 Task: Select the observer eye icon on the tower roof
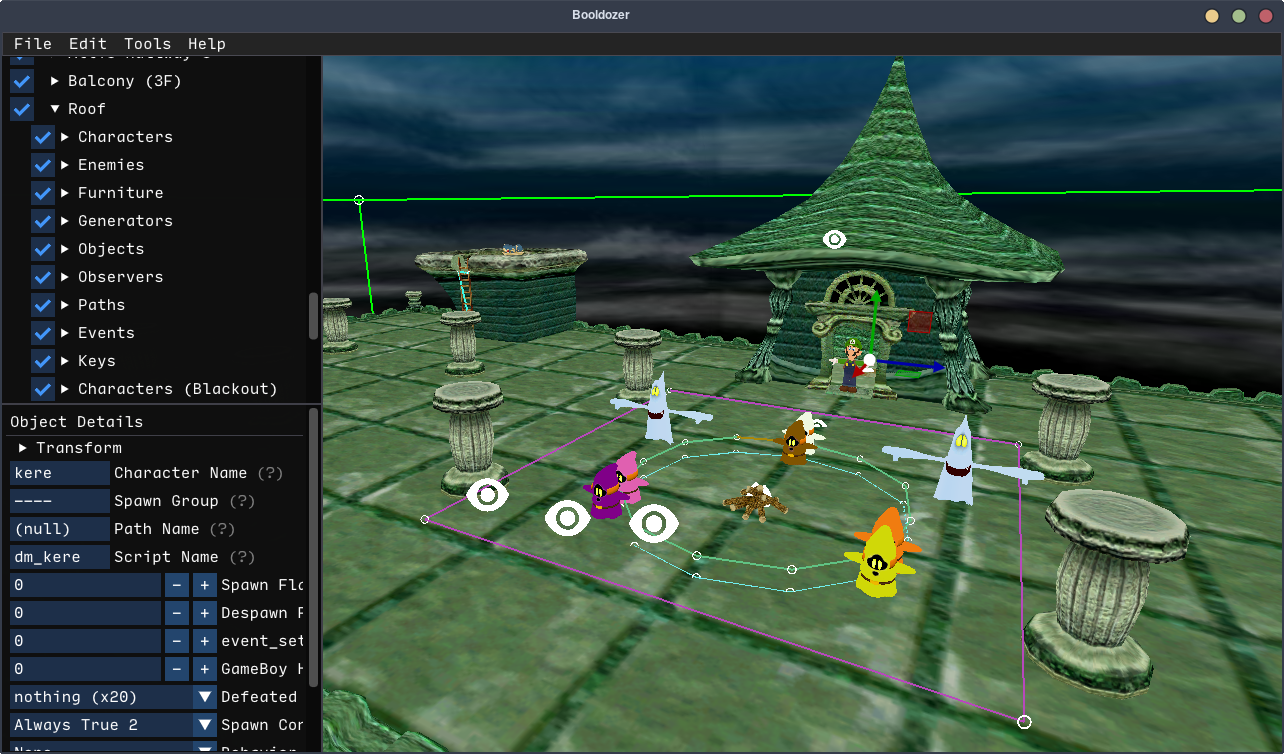(x=834, y=240)
